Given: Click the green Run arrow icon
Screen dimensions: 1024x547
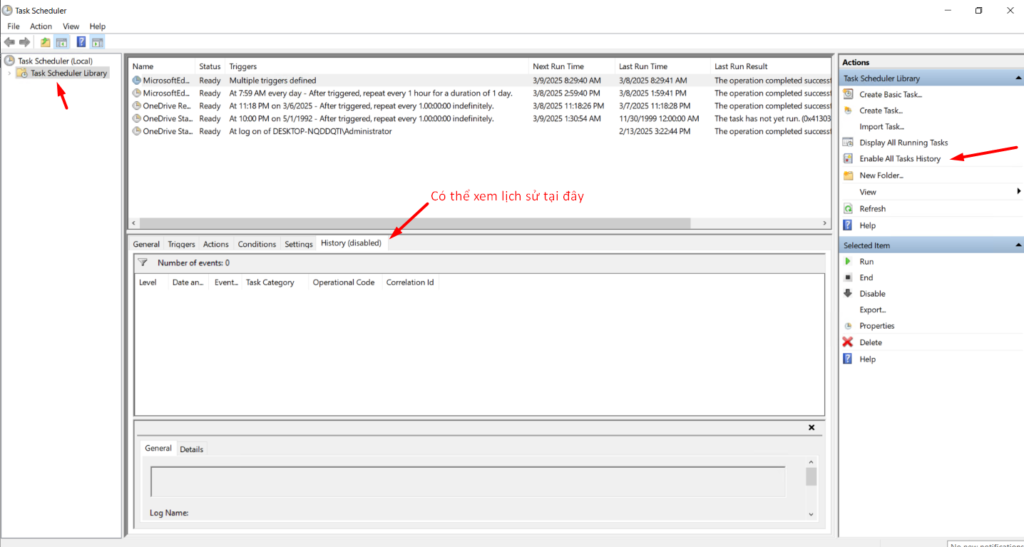Looking at the screenshot, I should click(x=848, y=261).
